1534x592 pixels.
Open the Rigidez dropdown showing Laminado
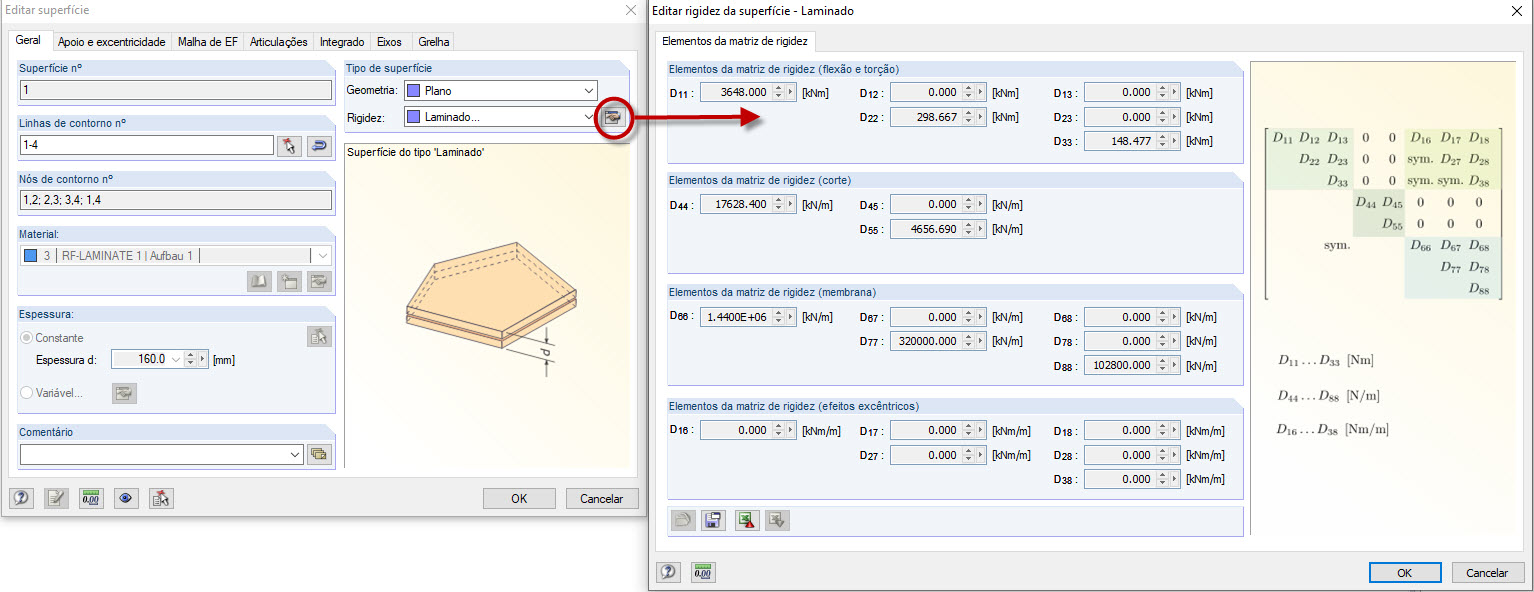[x=591, y=117]
